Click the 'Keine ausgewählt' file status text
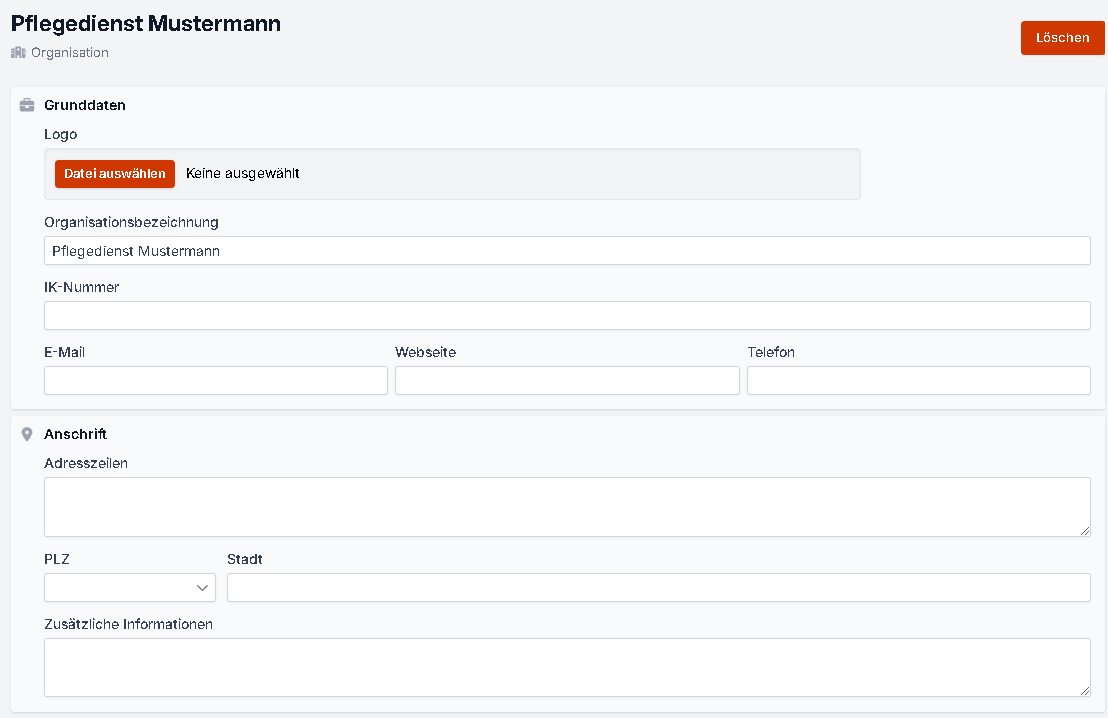 click(242, 174)
